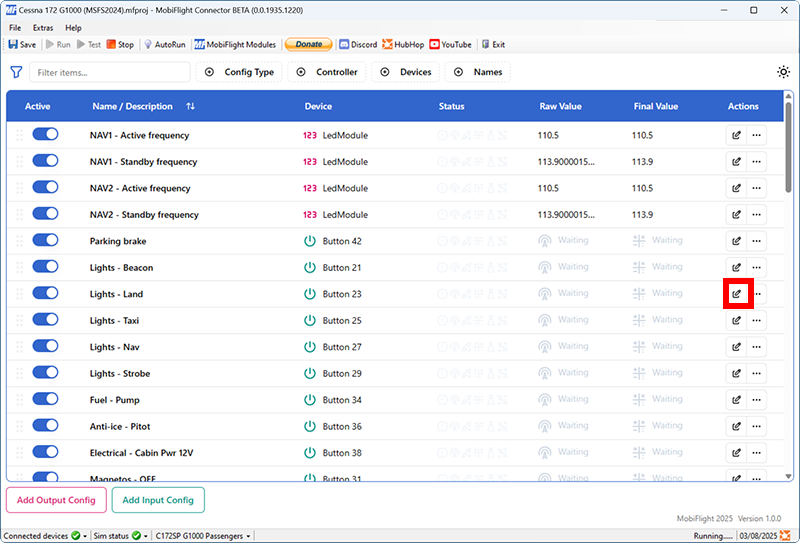Open more actions for Lights - Nav
Viewport: 800px width, 543px height.
click(x=757, y=347)
